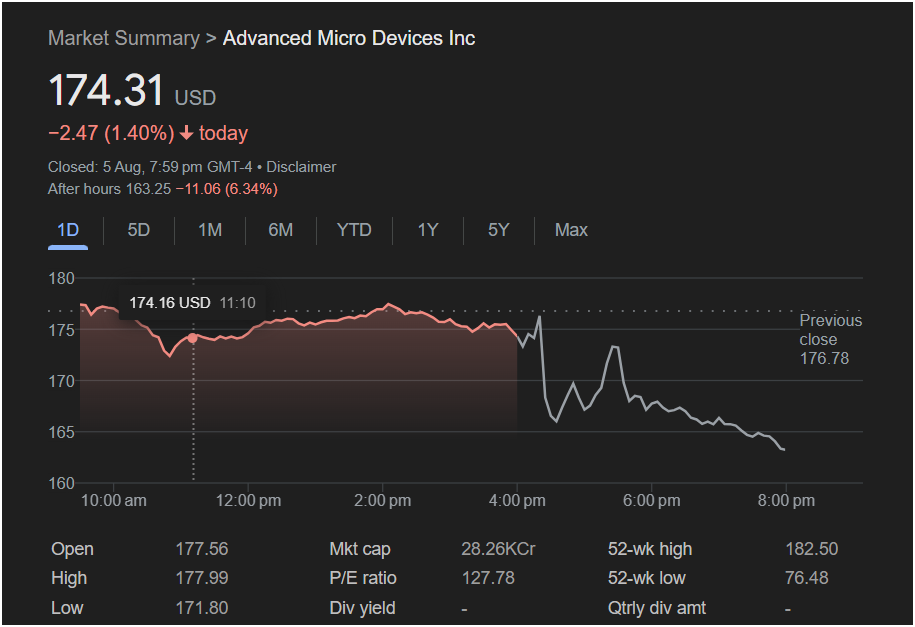Screen dimensions: 915x627
Task: Click the 180 price axis label
Action: (x=61, y=278)
